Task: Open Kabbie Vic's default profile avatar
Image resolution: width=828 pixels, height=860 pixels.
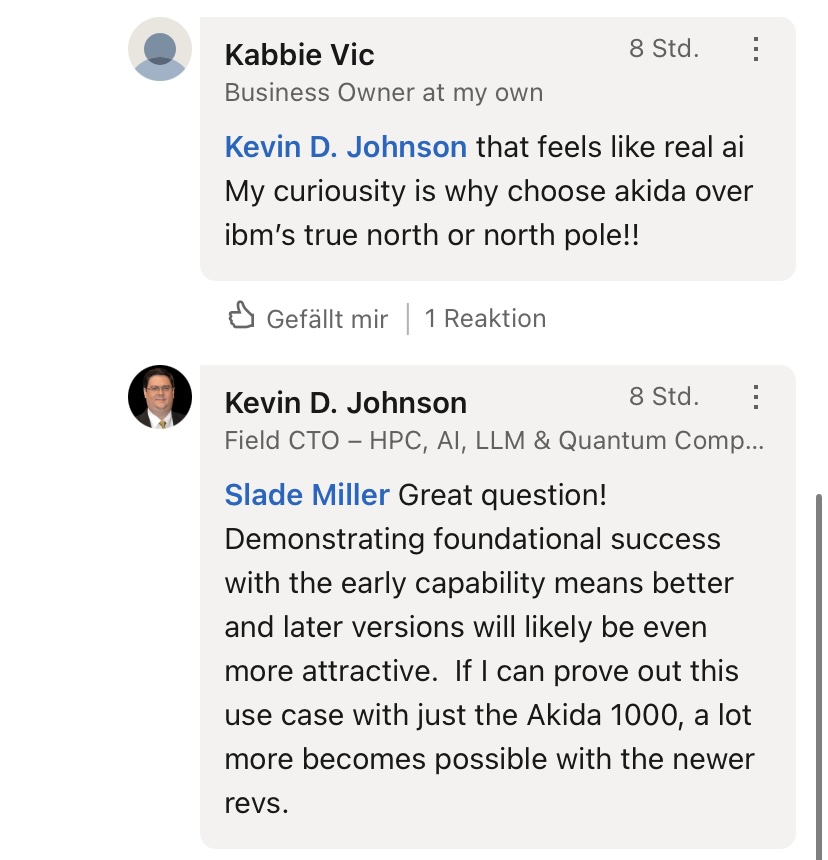Action: [160, 49]
